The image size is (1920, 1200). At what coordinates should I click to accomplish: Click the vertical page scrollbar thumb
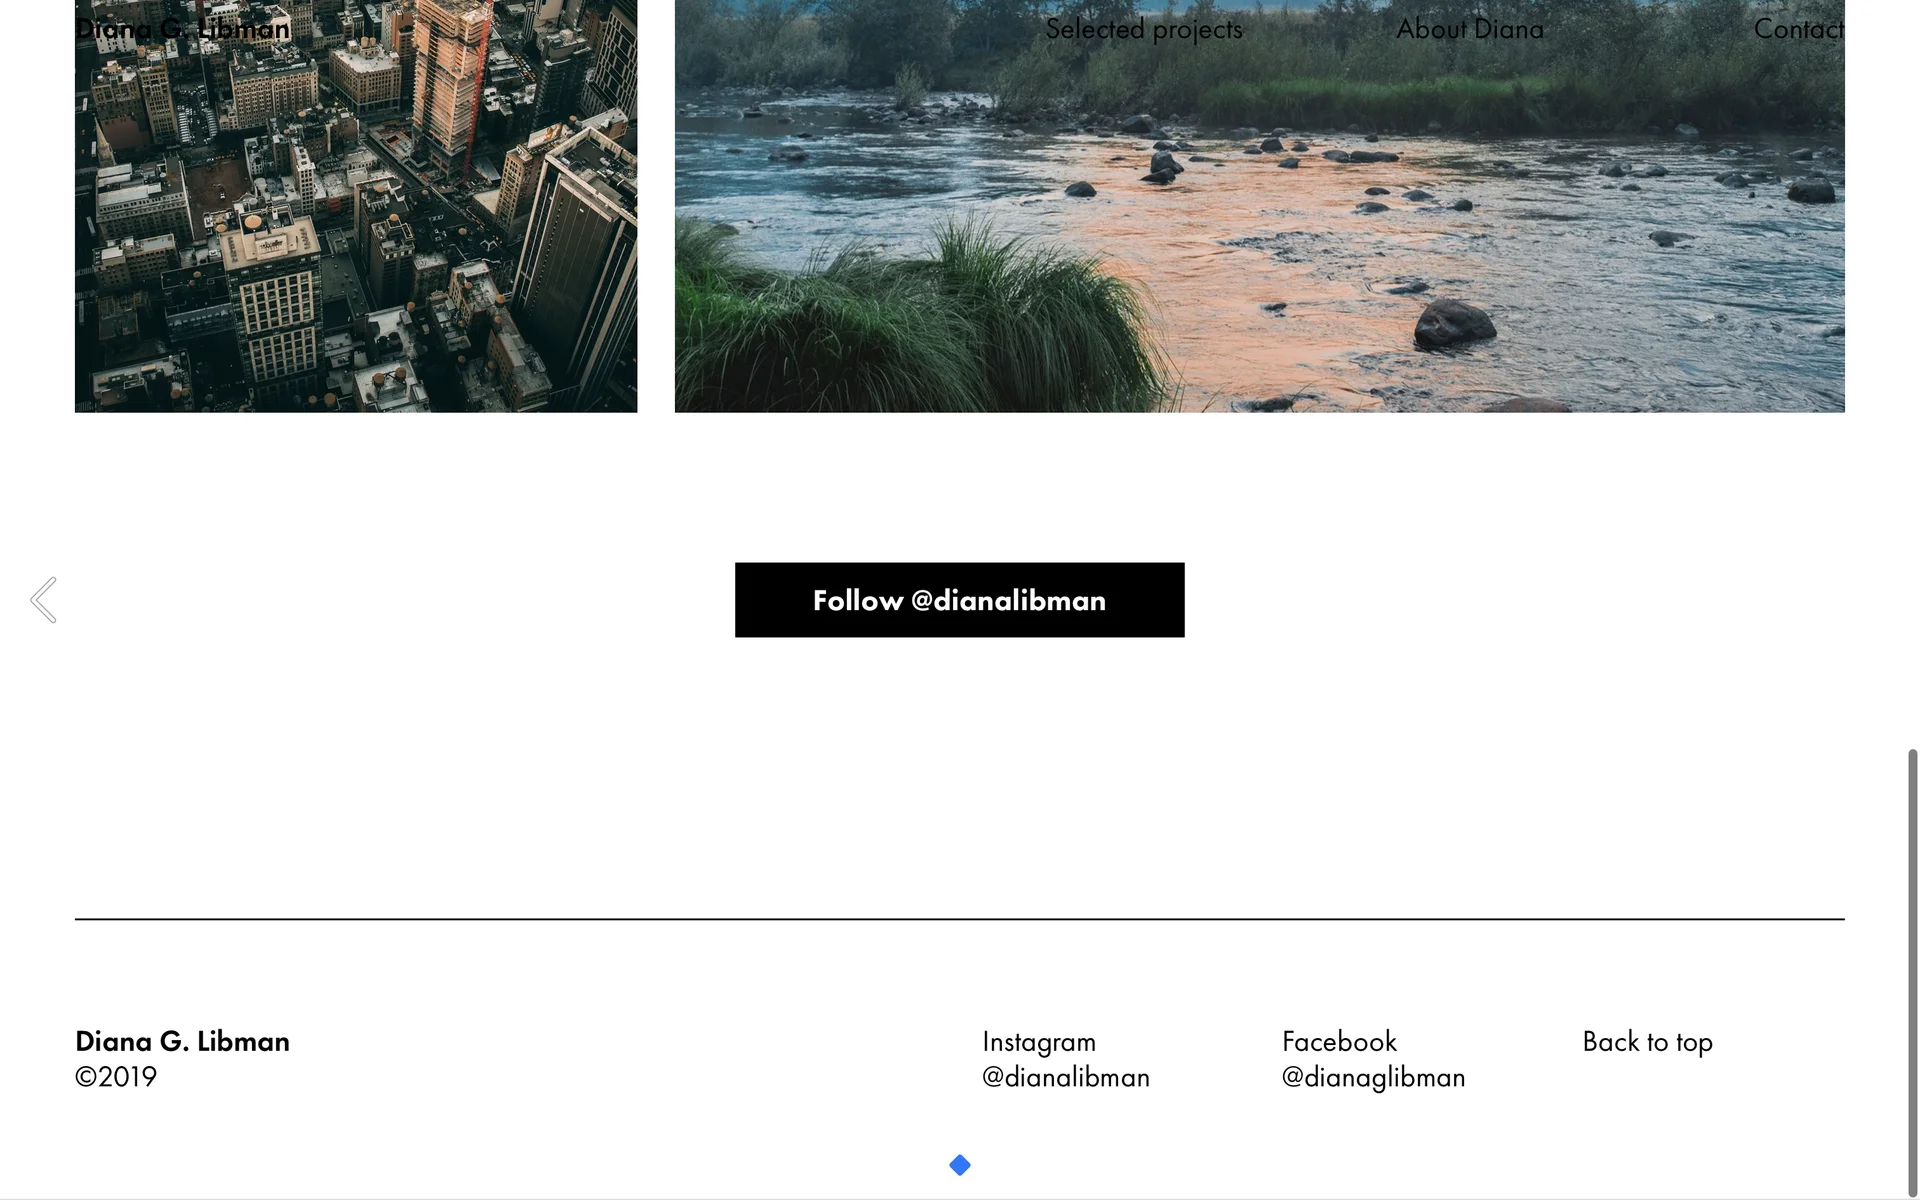point(1912,971)
